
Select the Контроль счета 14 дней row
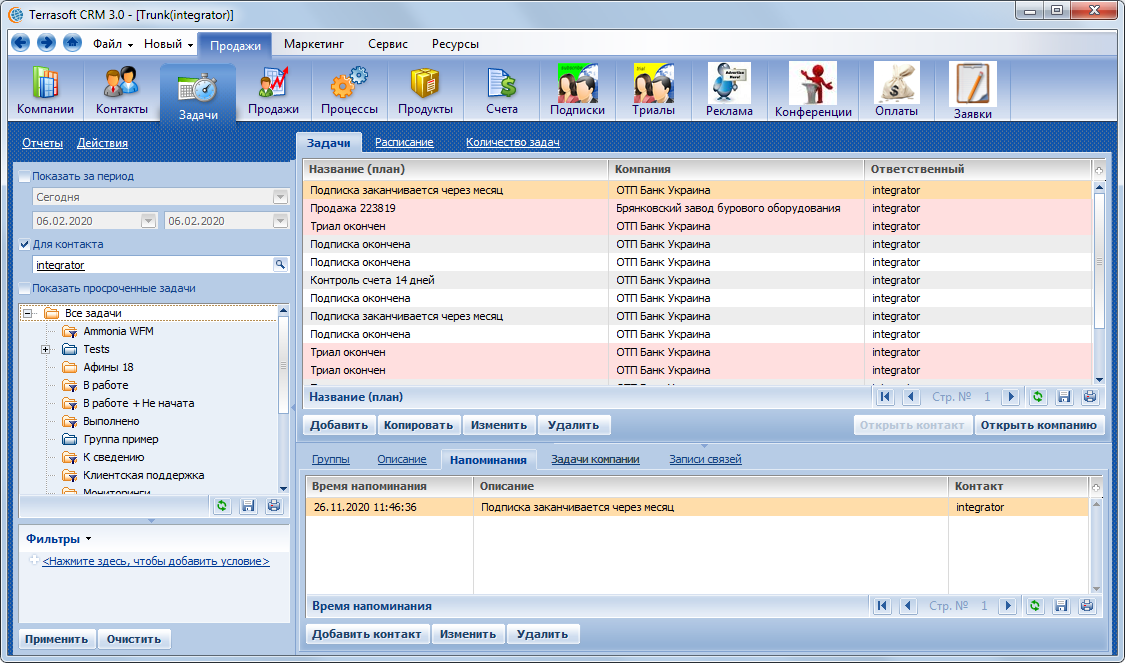point(697,280)
